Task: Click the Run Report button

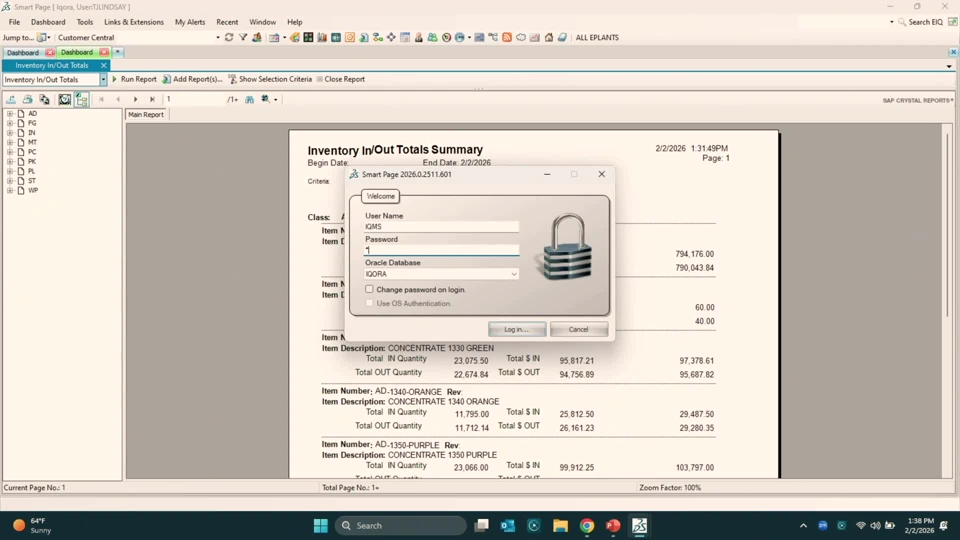Action: [134, 79]
